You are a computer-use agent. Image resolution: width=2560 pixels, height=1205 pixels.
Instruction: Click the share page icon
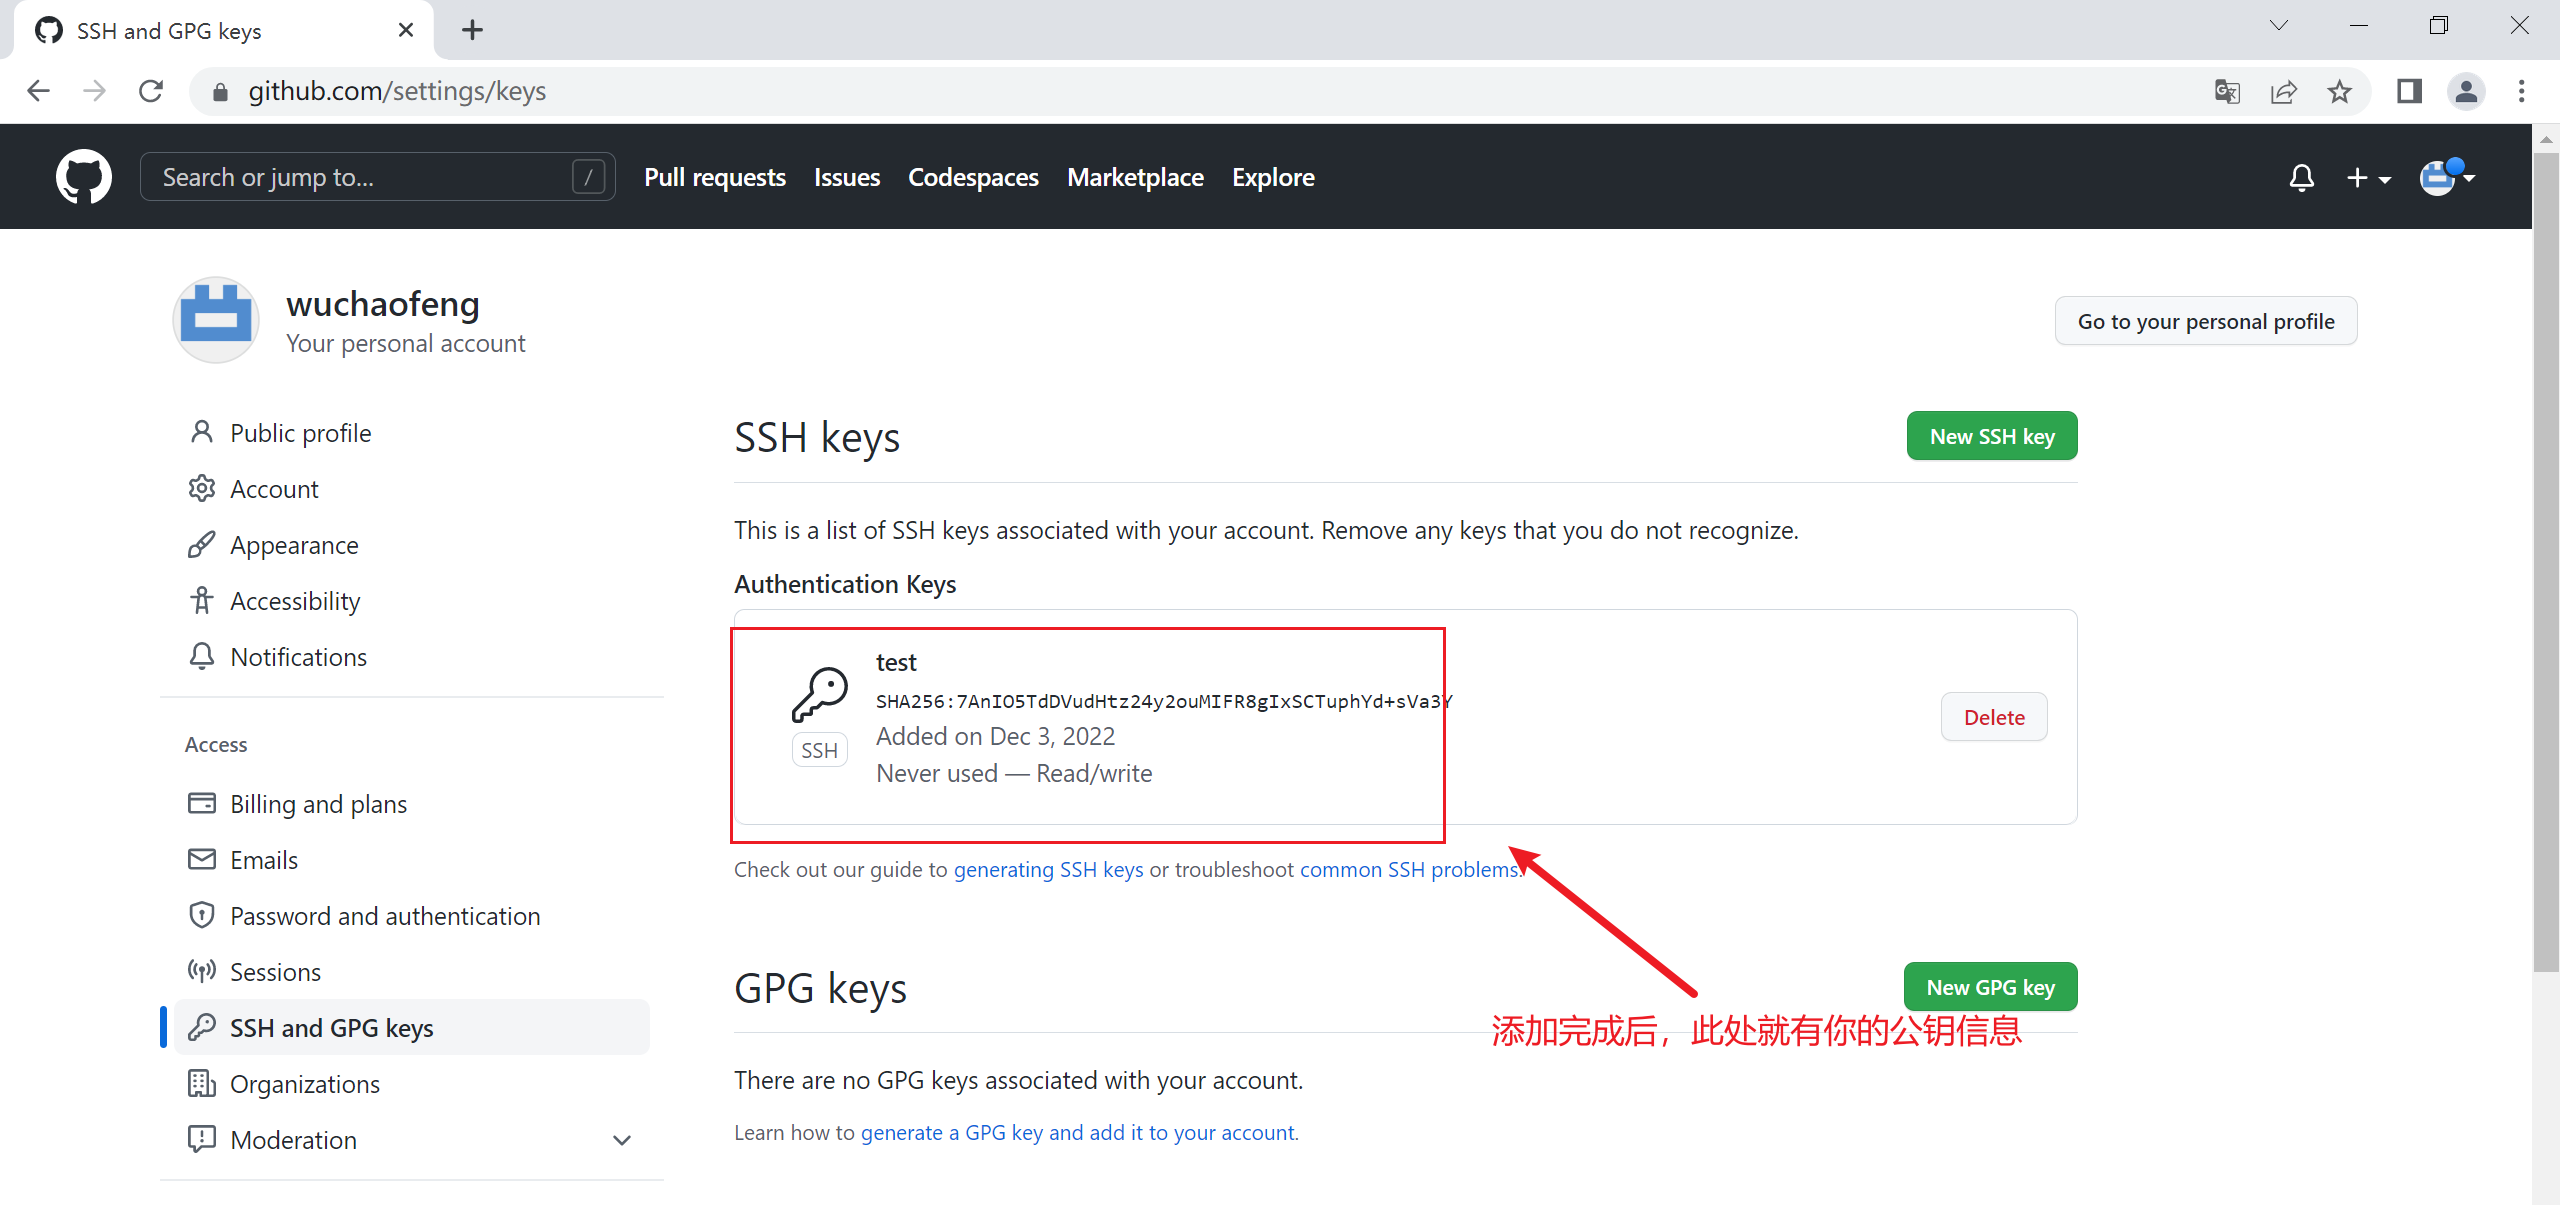coord(2283,92)
